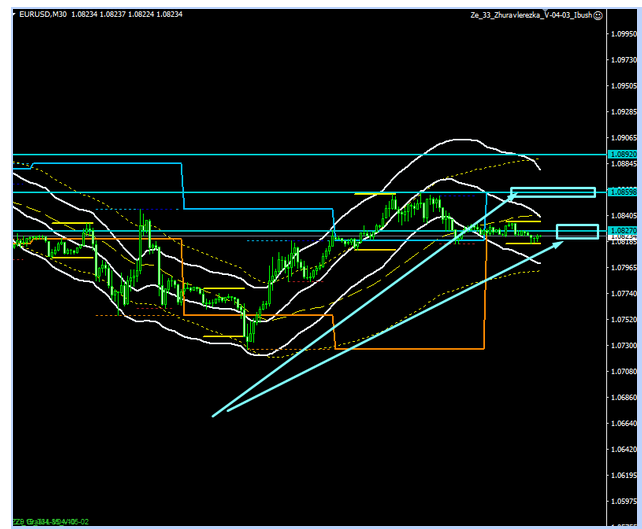Click the lower cyan rectangle near 1.08270
Screen dimensions: 642x529
point(577,232)
